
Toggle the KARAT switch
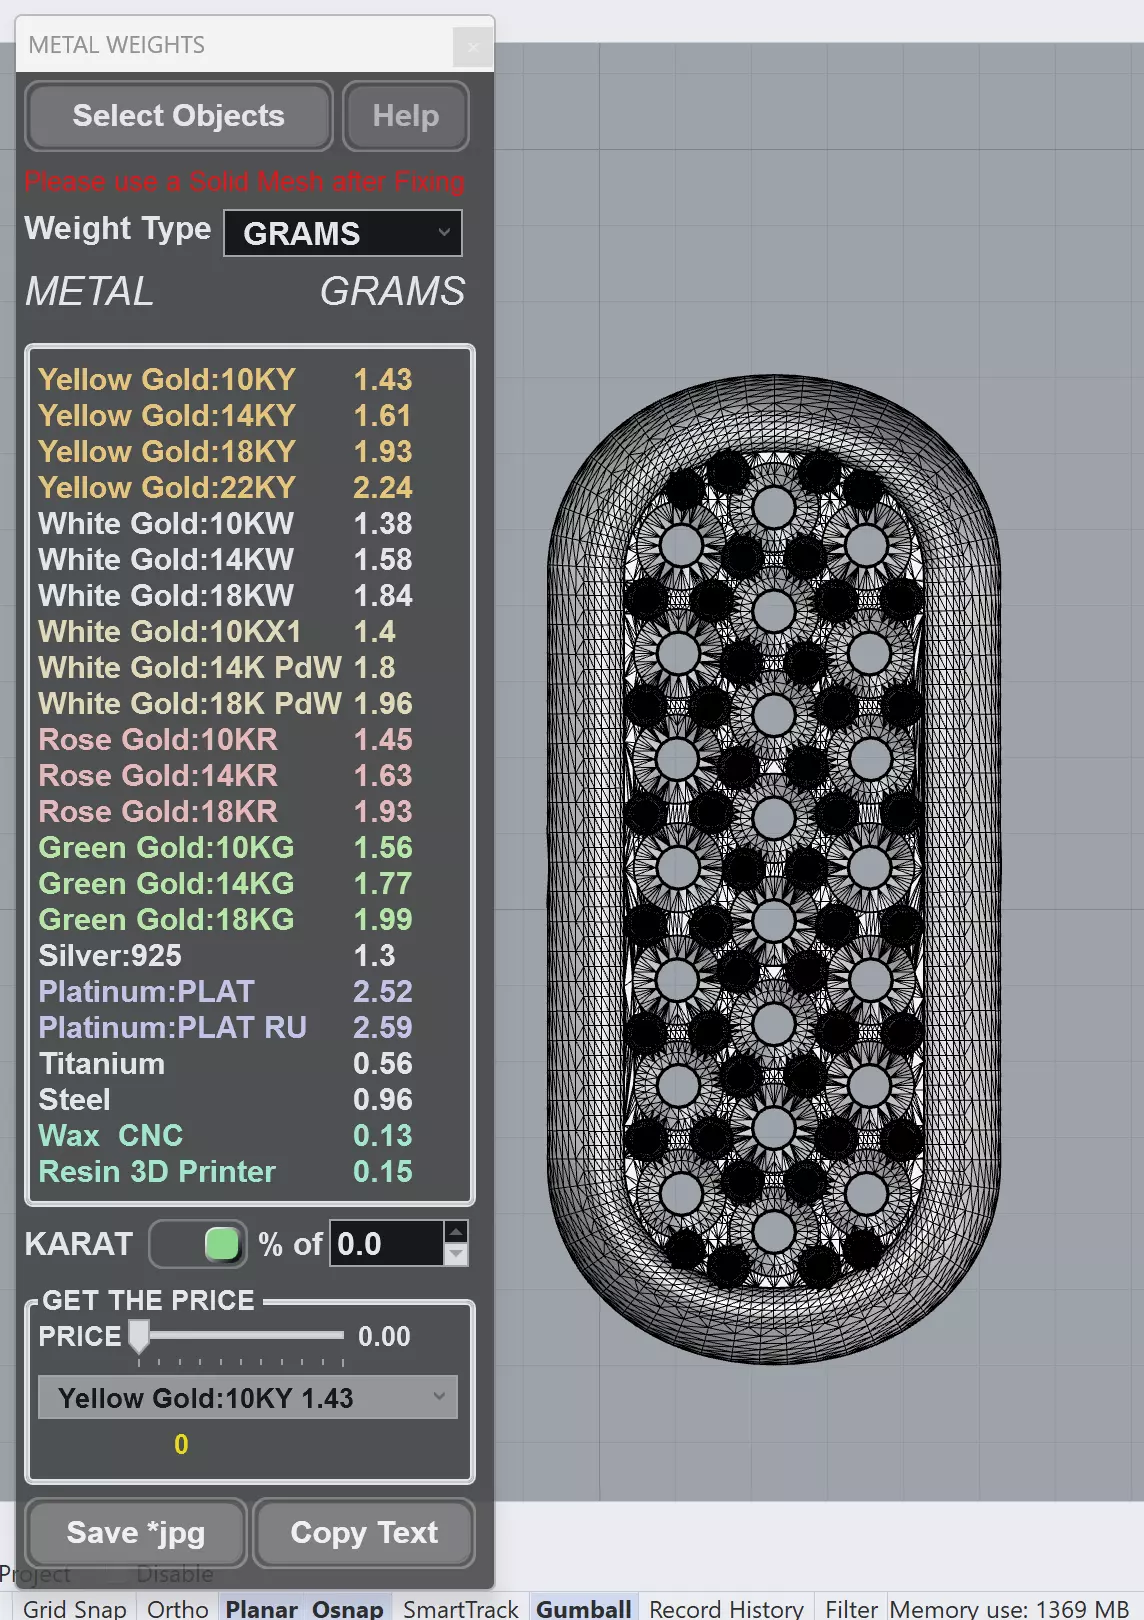coord(198,1244)
